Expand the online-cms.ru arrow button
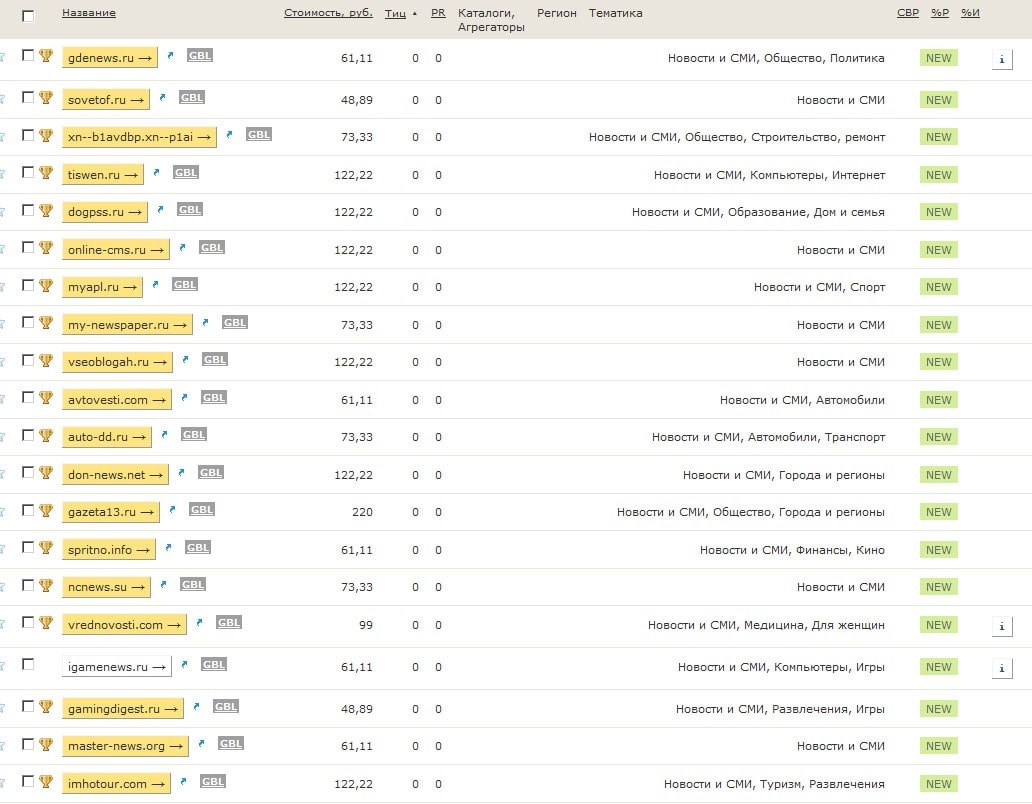Screen dimensions: 1032x804 [x=115, y=250]
